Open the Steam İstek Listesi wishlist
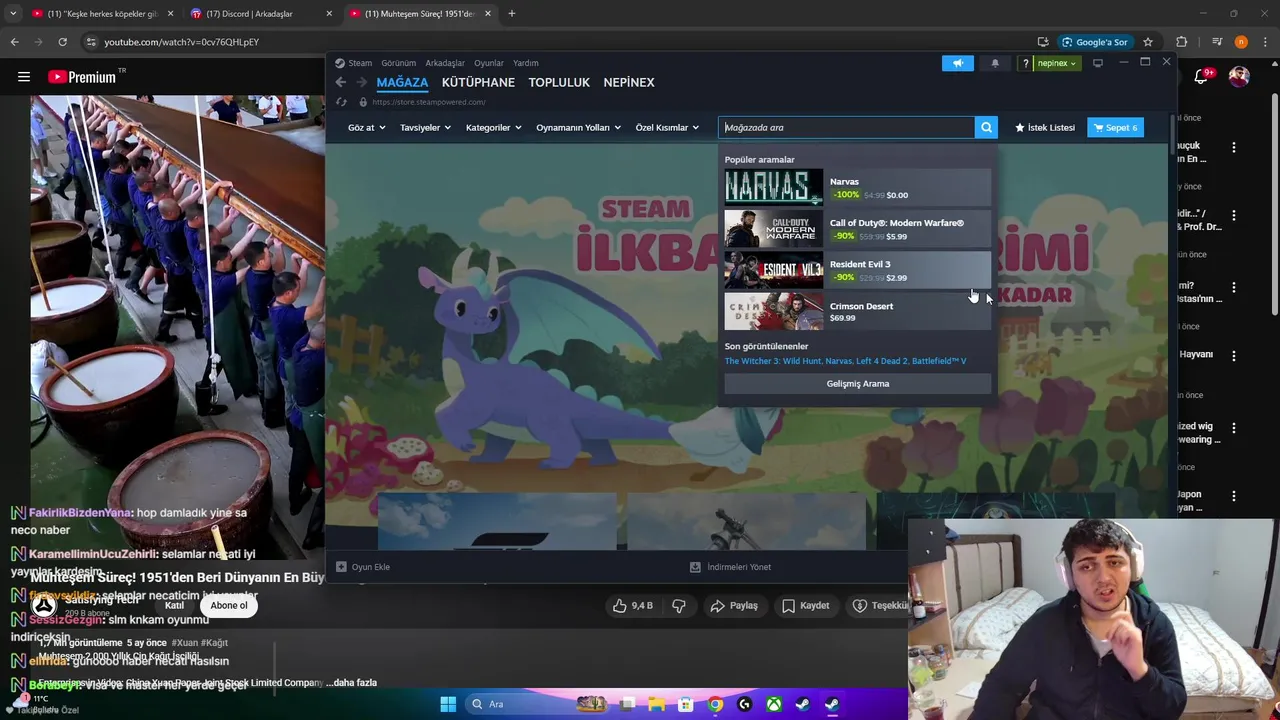This screenshot has width=1280, height=720. coord(1045,127)
